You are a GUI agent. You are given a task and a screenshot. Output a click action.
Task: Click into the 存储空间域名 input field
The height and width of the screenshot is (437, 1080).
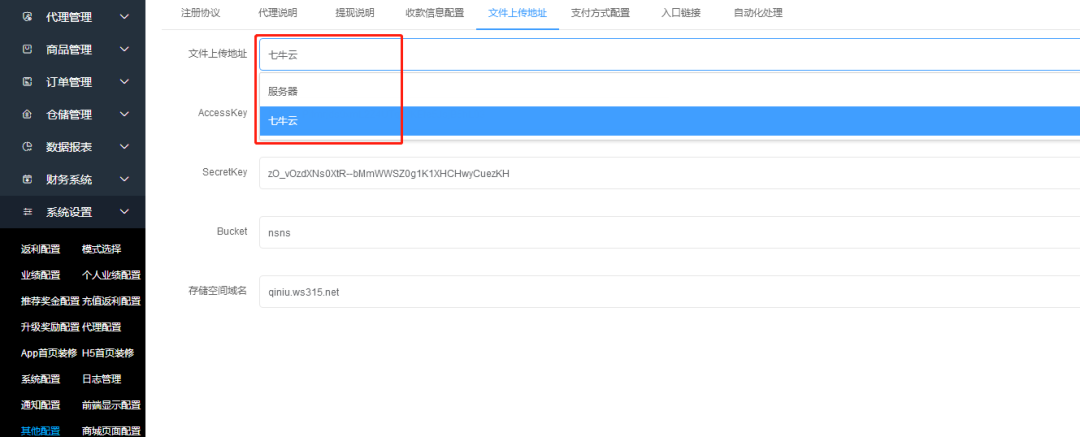tap(669, 292)
